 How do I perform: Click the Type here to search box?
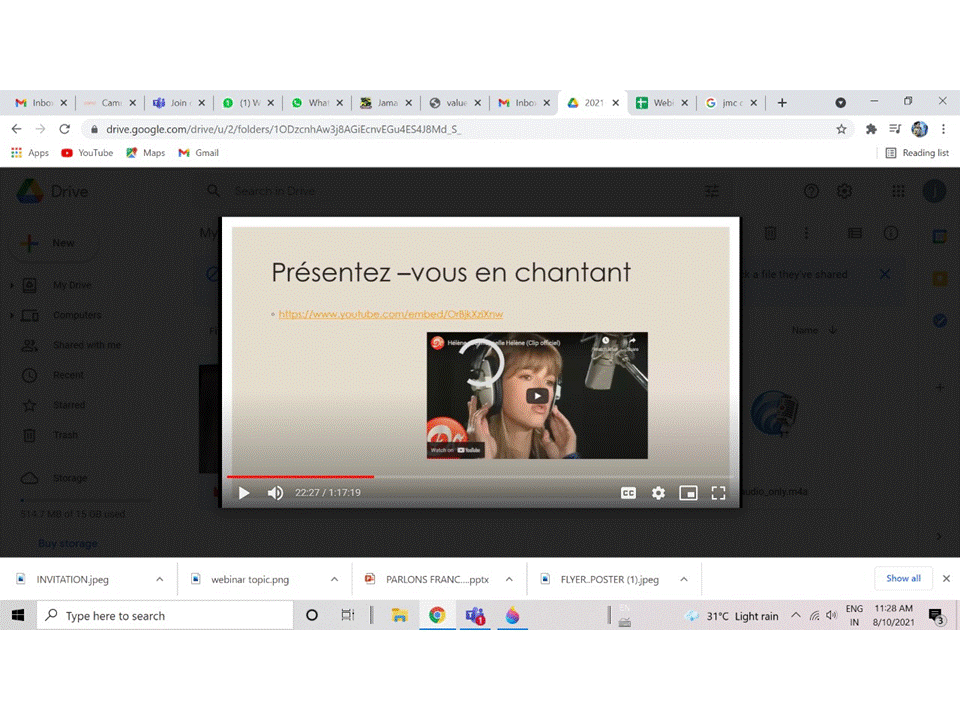[165, 615]
